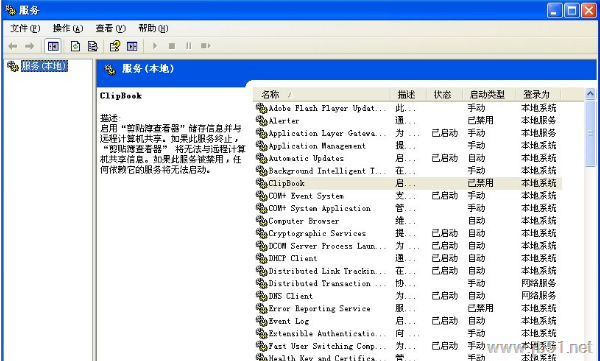Click the Pause service button
600x361 pixels.
pyautogui.click(x=189, y=46)
